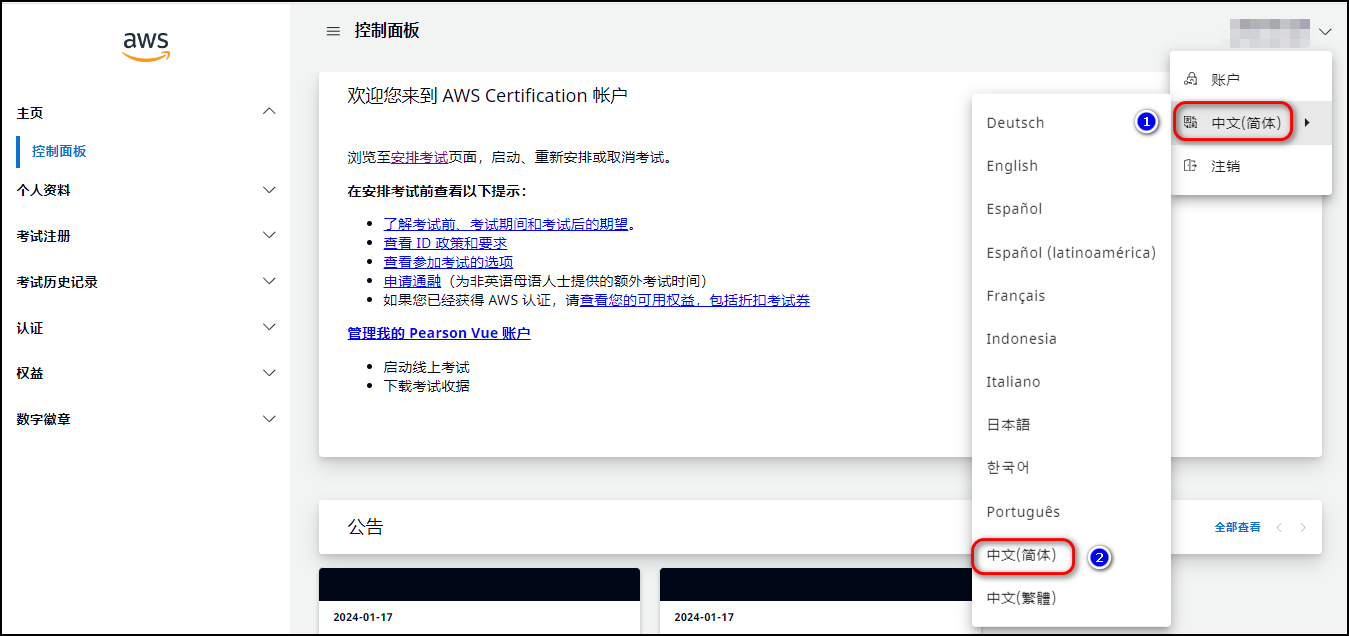Open the 安排考试 link

click(x=419, y=157)
